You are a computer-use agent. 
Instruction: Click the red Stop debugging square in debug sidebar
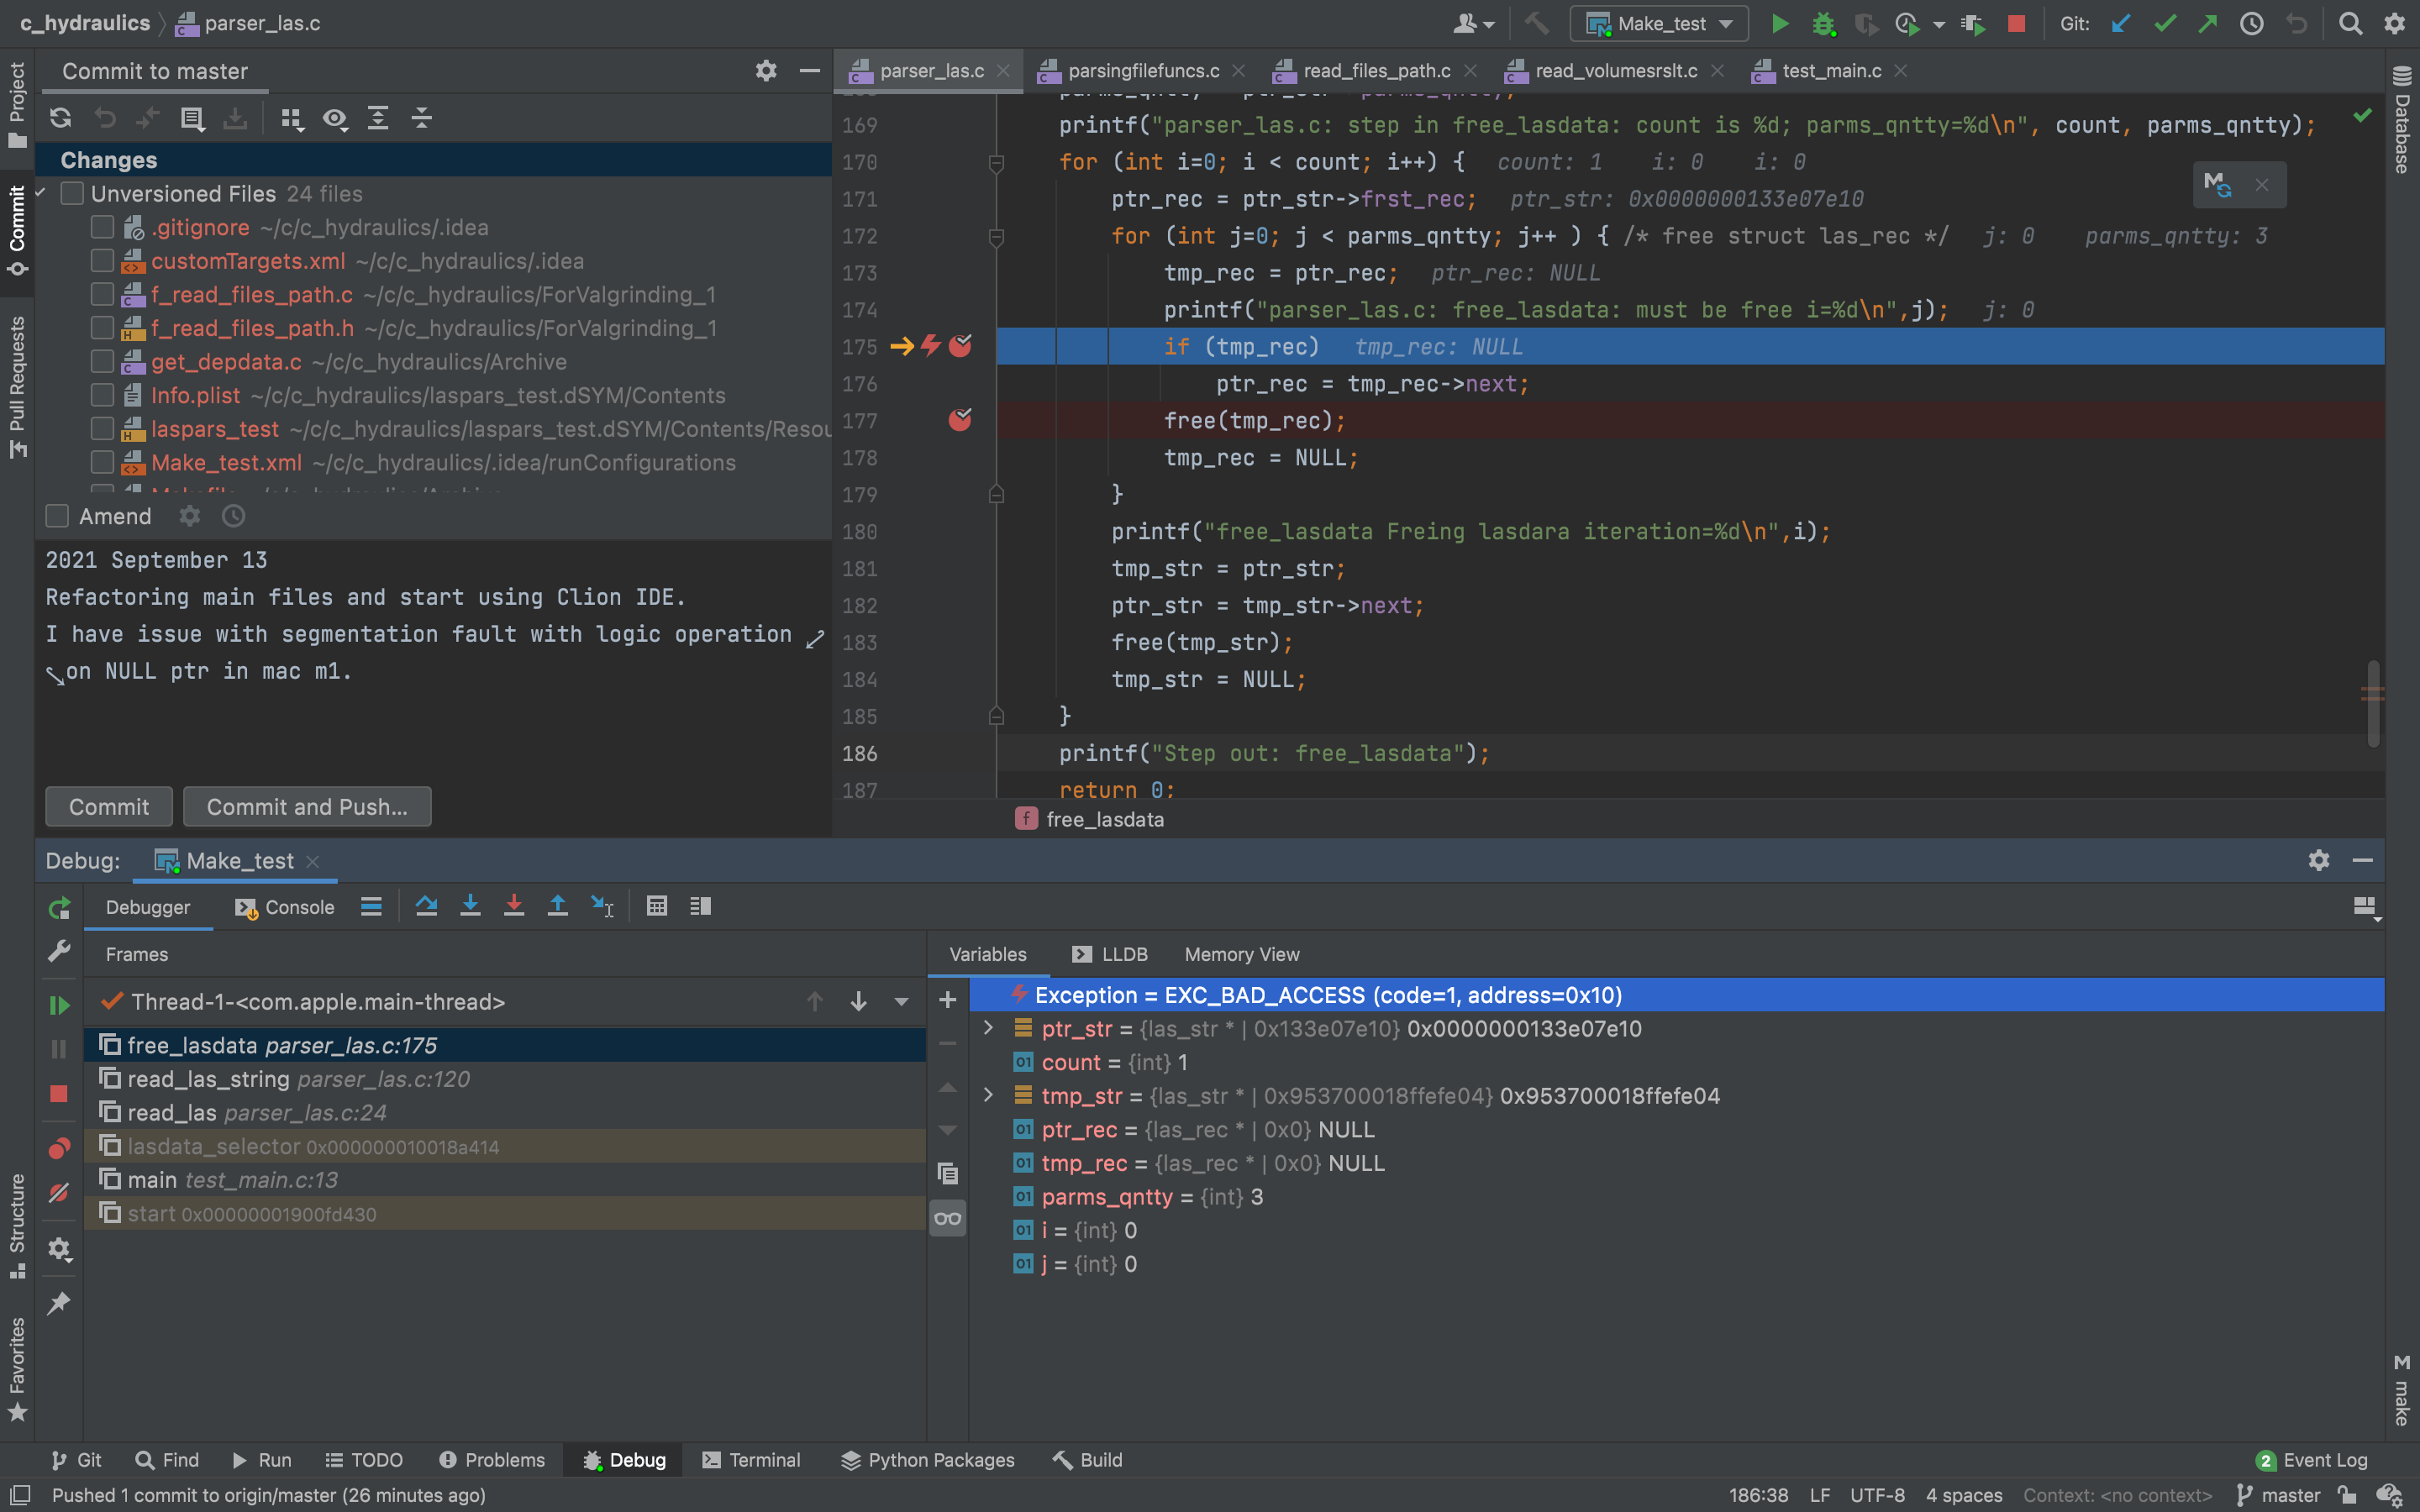pyautogui.click(x=59, y=1094)
